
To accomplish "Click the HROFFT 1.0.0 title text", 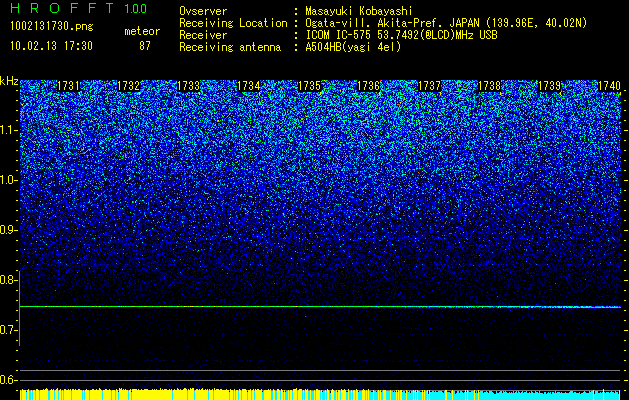I will tap(79, 8).
